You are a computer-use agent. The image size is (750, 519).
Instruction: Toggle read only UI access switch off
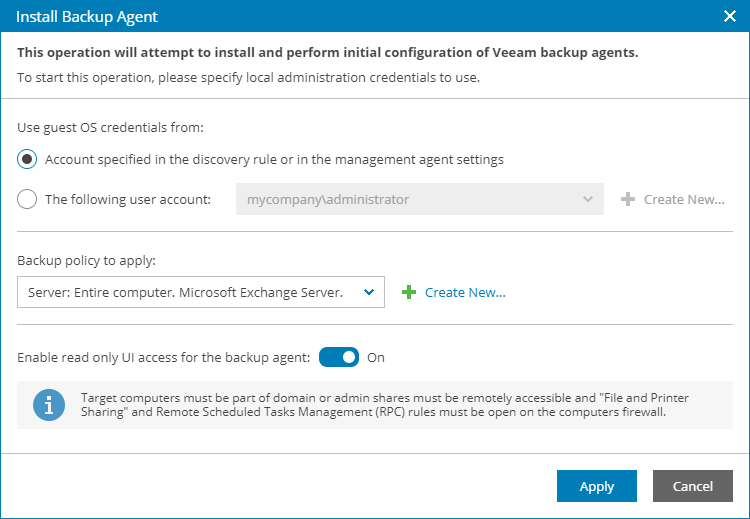(339, 357)
